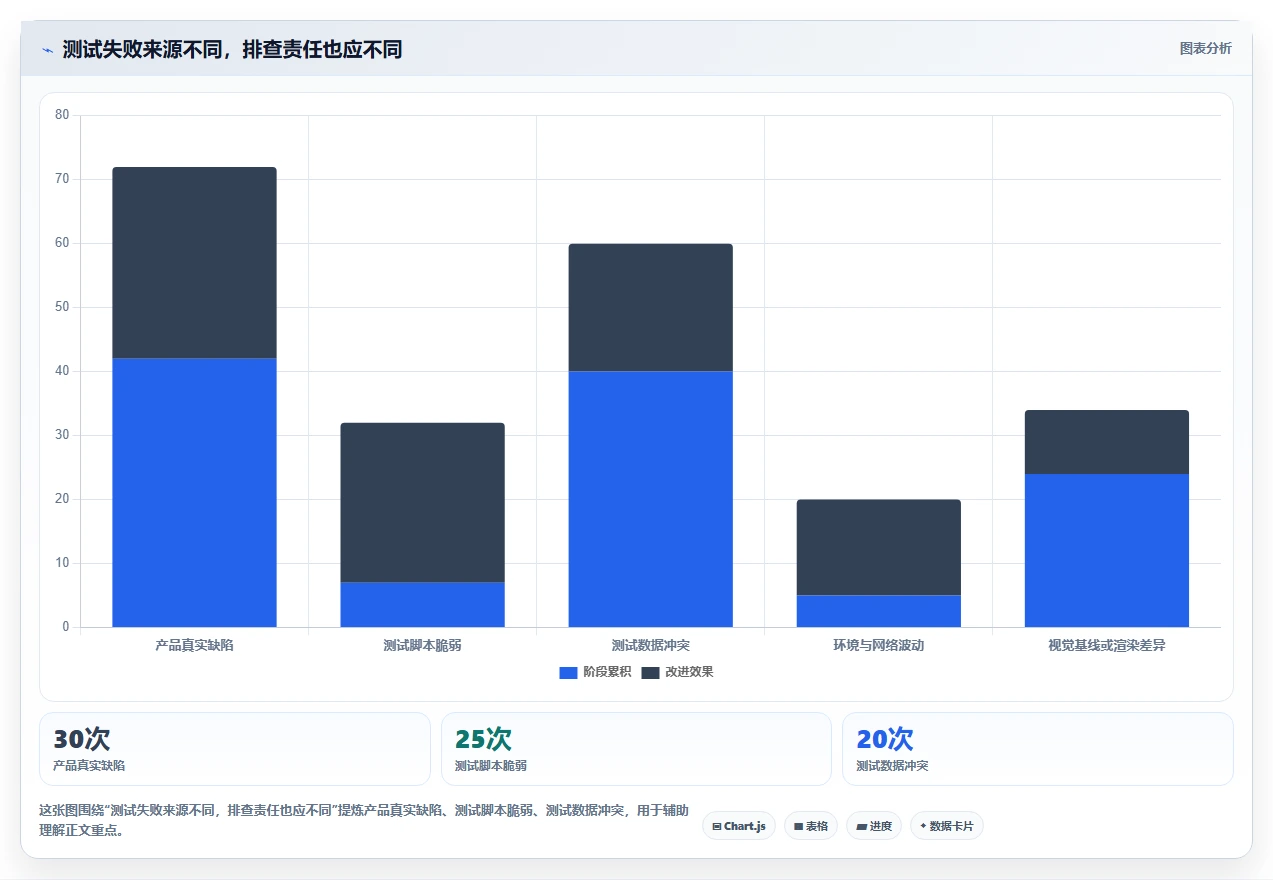Click the dark segment of 测试数据冲突 bar

(650, 308)
